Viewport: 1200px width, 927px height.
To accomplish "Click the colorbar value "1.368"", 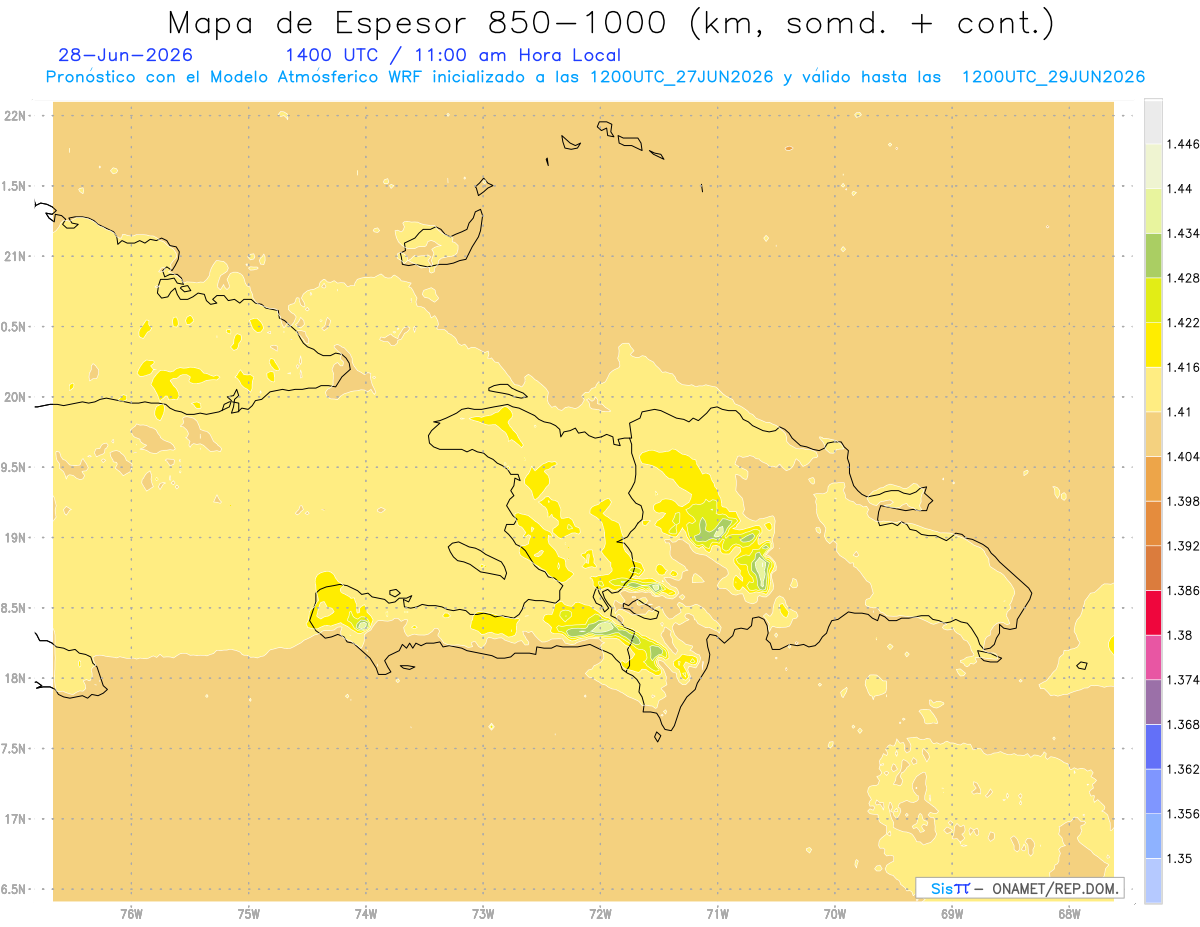I will (1183, 724).
